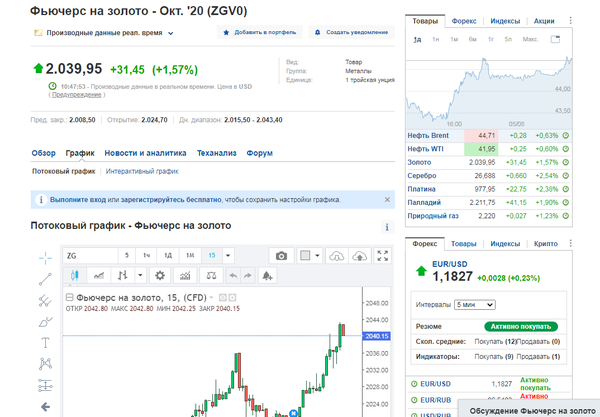Click Добавить в портфель button
The height and width of the screenshot is (417, 600).
point(260,33)
